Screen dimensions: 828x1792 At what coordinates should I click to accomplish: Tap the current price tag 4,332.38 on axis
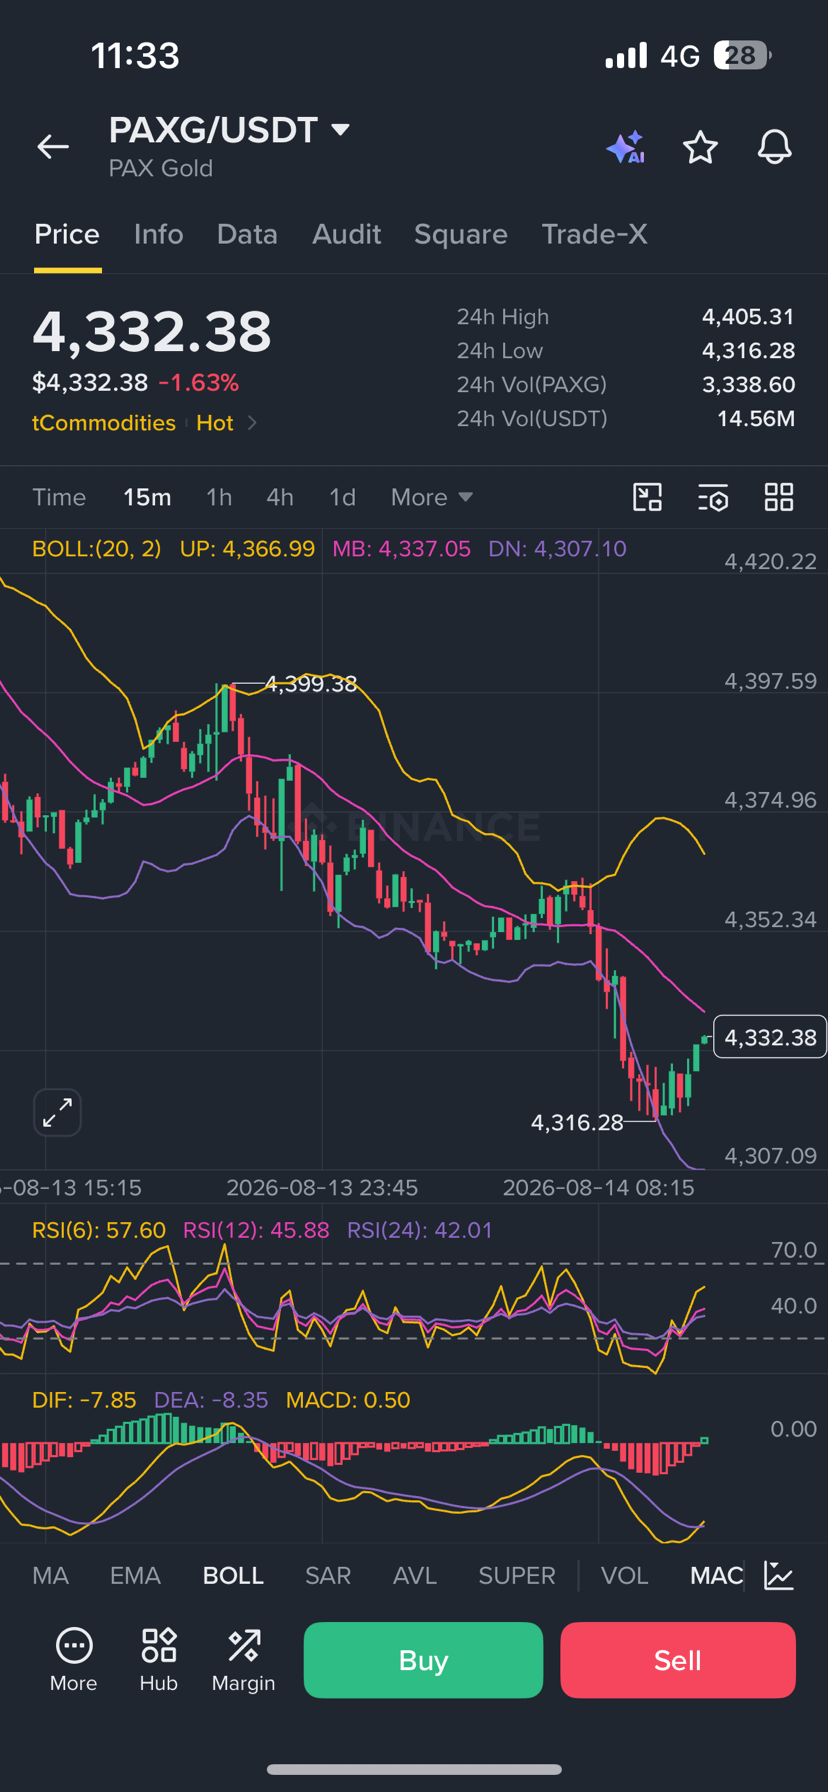[x=770, y=1037]
